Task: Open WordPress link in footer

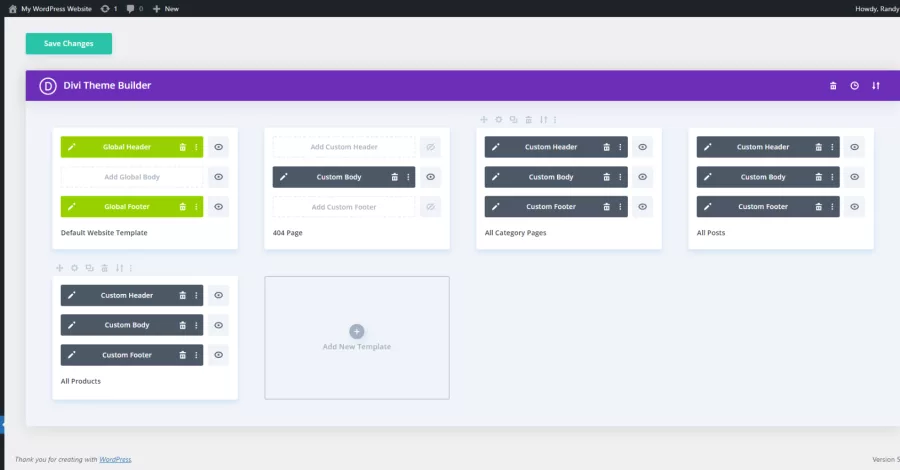Action: click(115, 459)
